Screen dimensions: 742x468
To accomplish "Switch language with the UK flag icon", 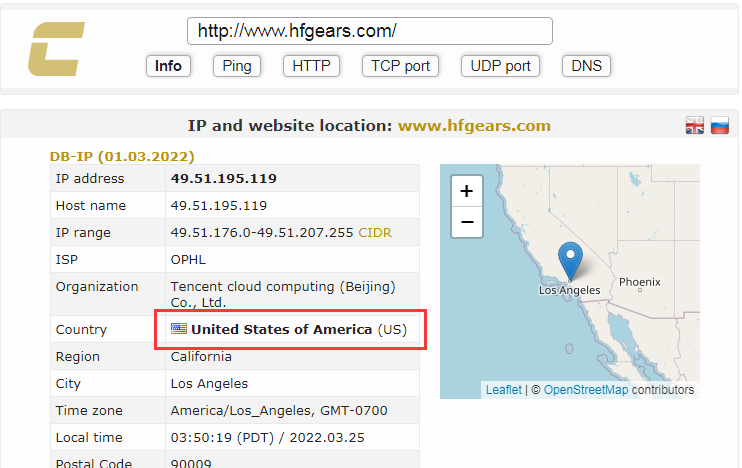I will pos(694,125).
